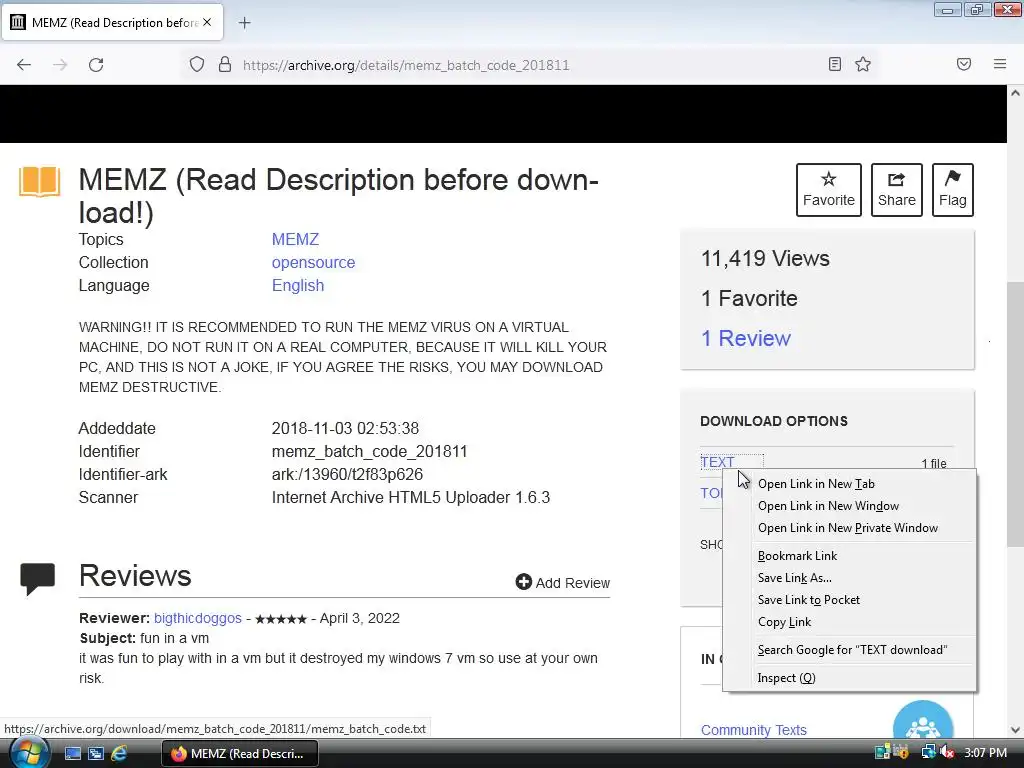
Task: Click the muted volume tray icon
Action: 946,752
